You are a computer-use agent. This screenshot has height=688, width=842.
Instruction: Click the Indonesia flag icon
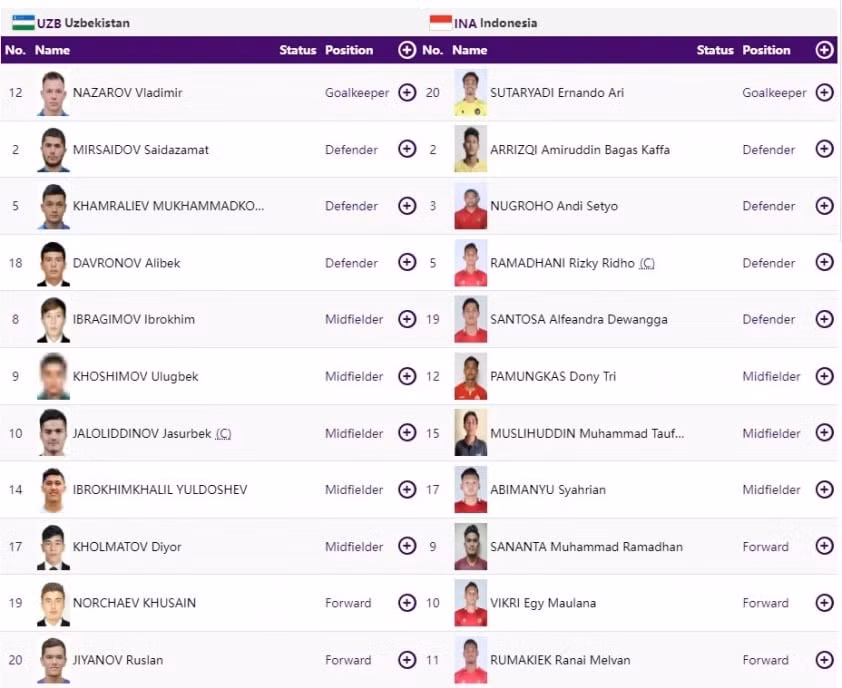coord(440,23)
